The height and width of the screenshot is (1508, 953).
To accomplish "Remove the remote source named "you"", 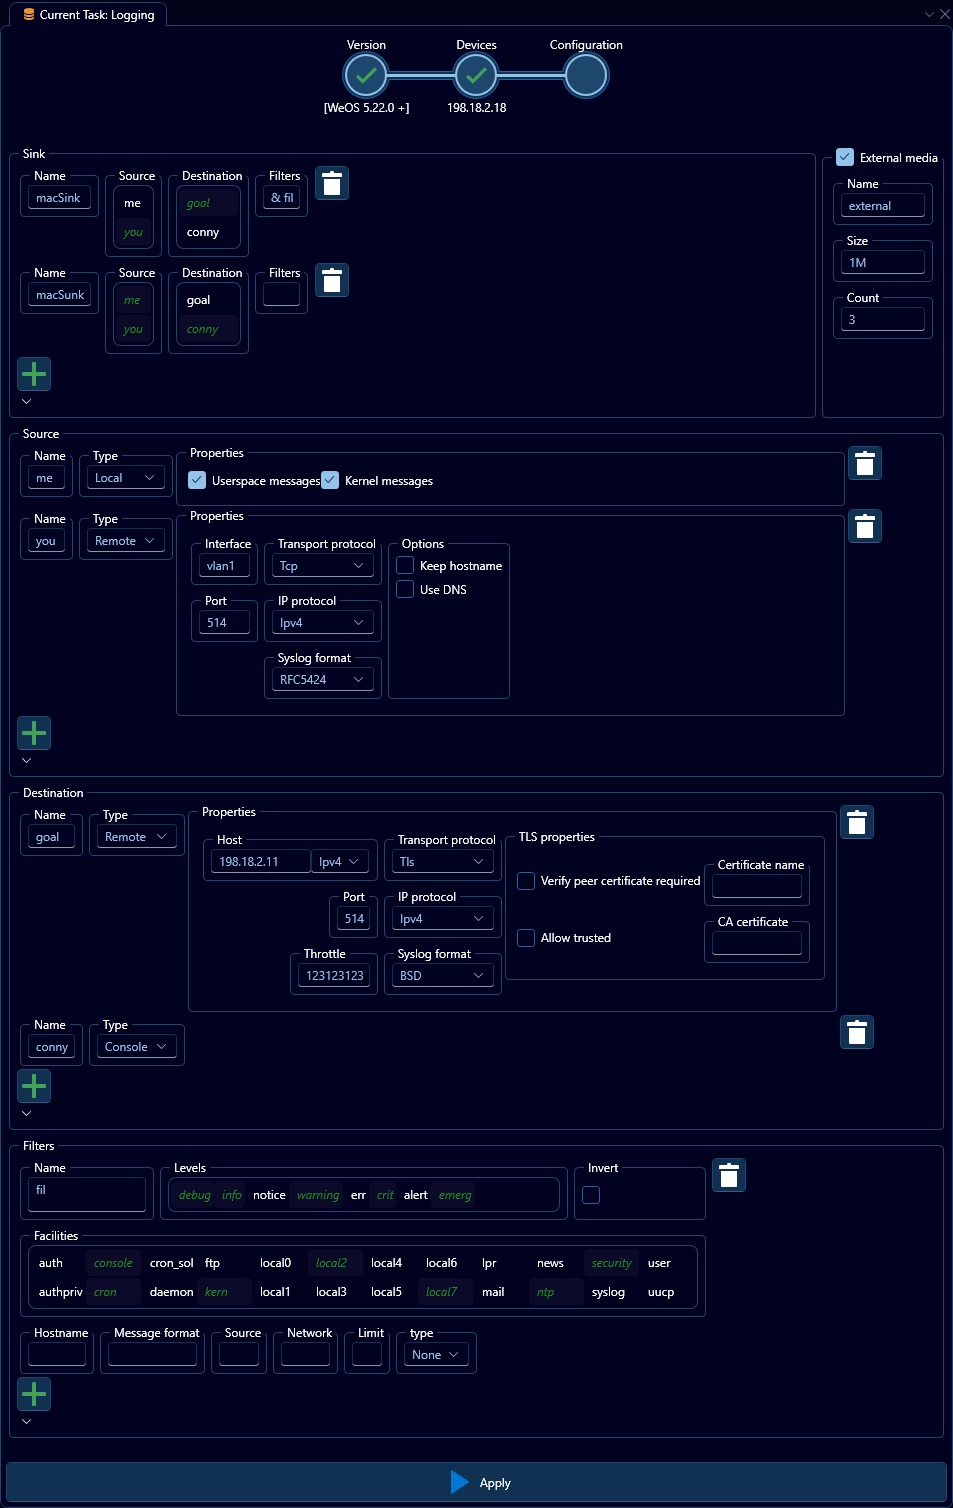I will coord(864,526).
